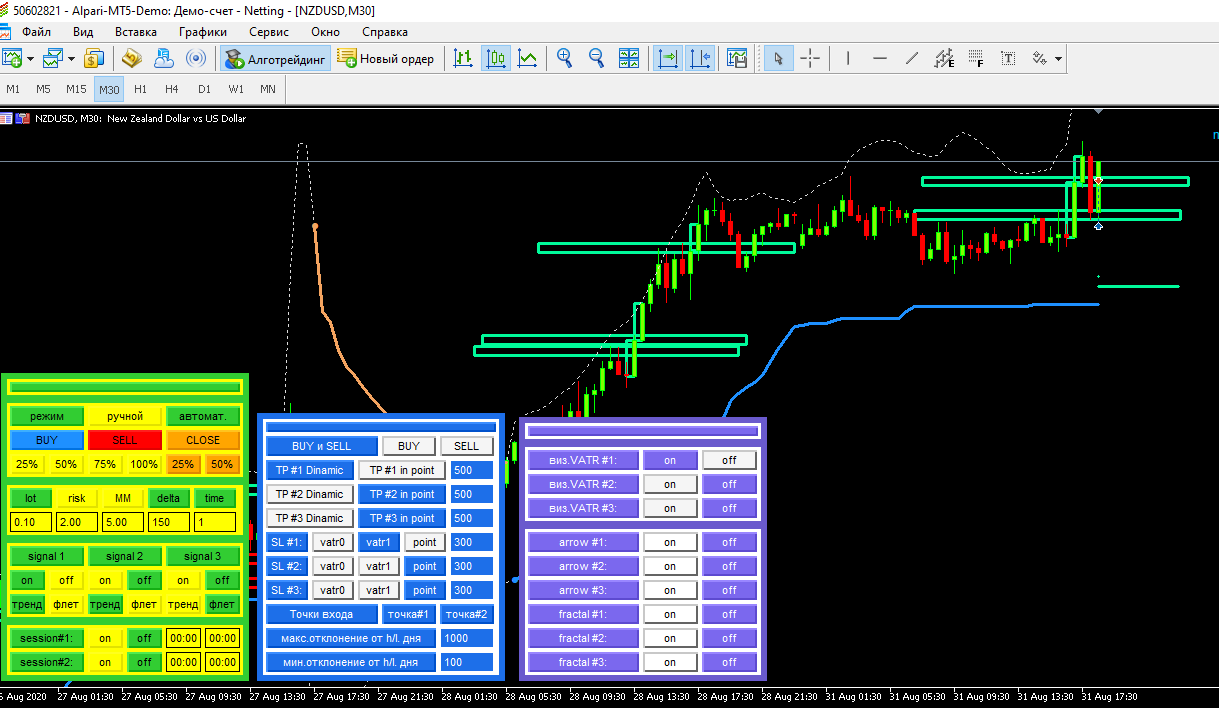Toggle Алготрейдинг button
1219x708 pixels.
pyautogui.click(x=276, y=59)
